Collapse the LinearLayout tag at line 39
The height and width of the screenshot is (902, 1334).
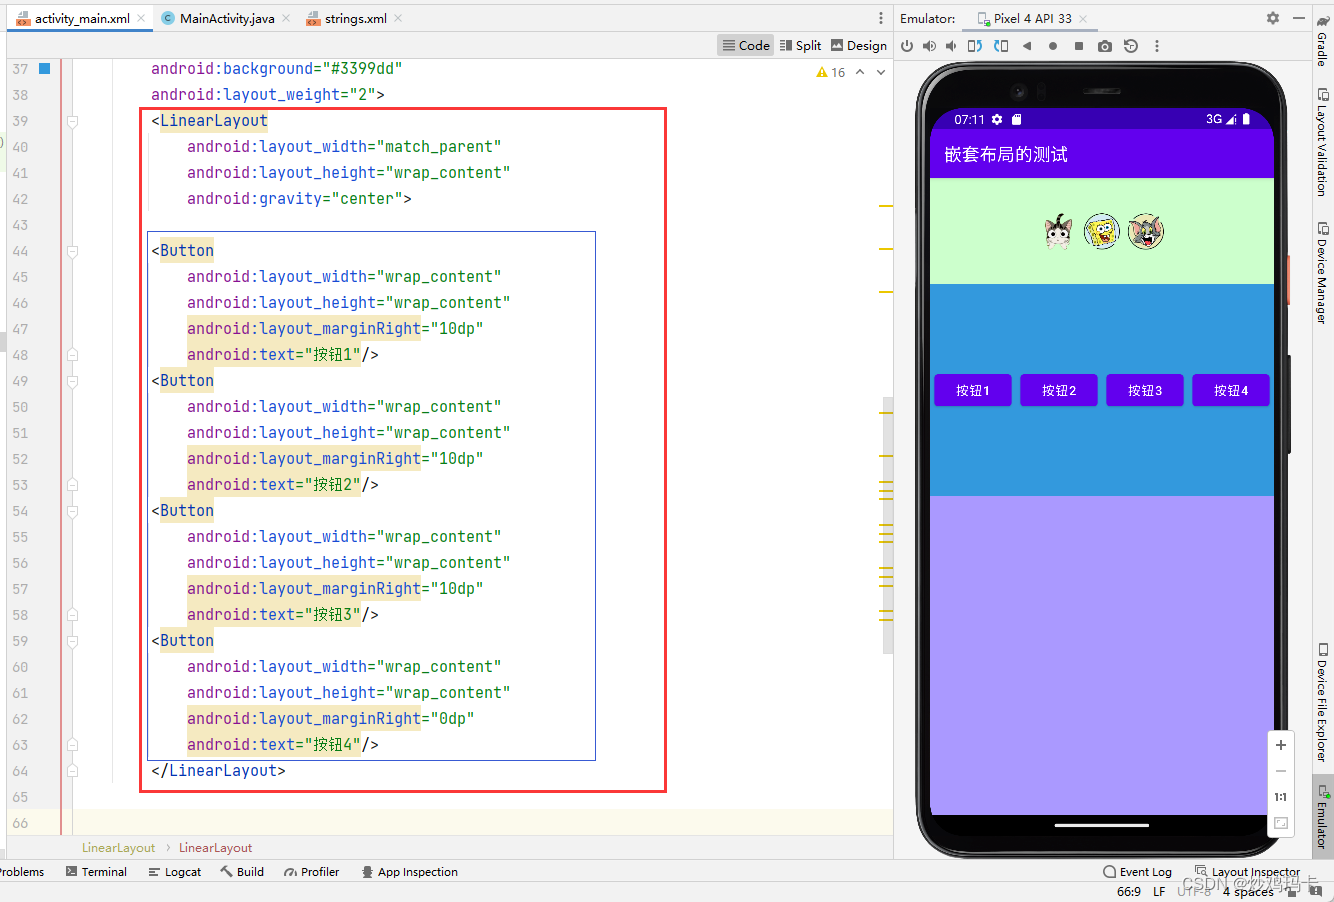pos(72,121)
